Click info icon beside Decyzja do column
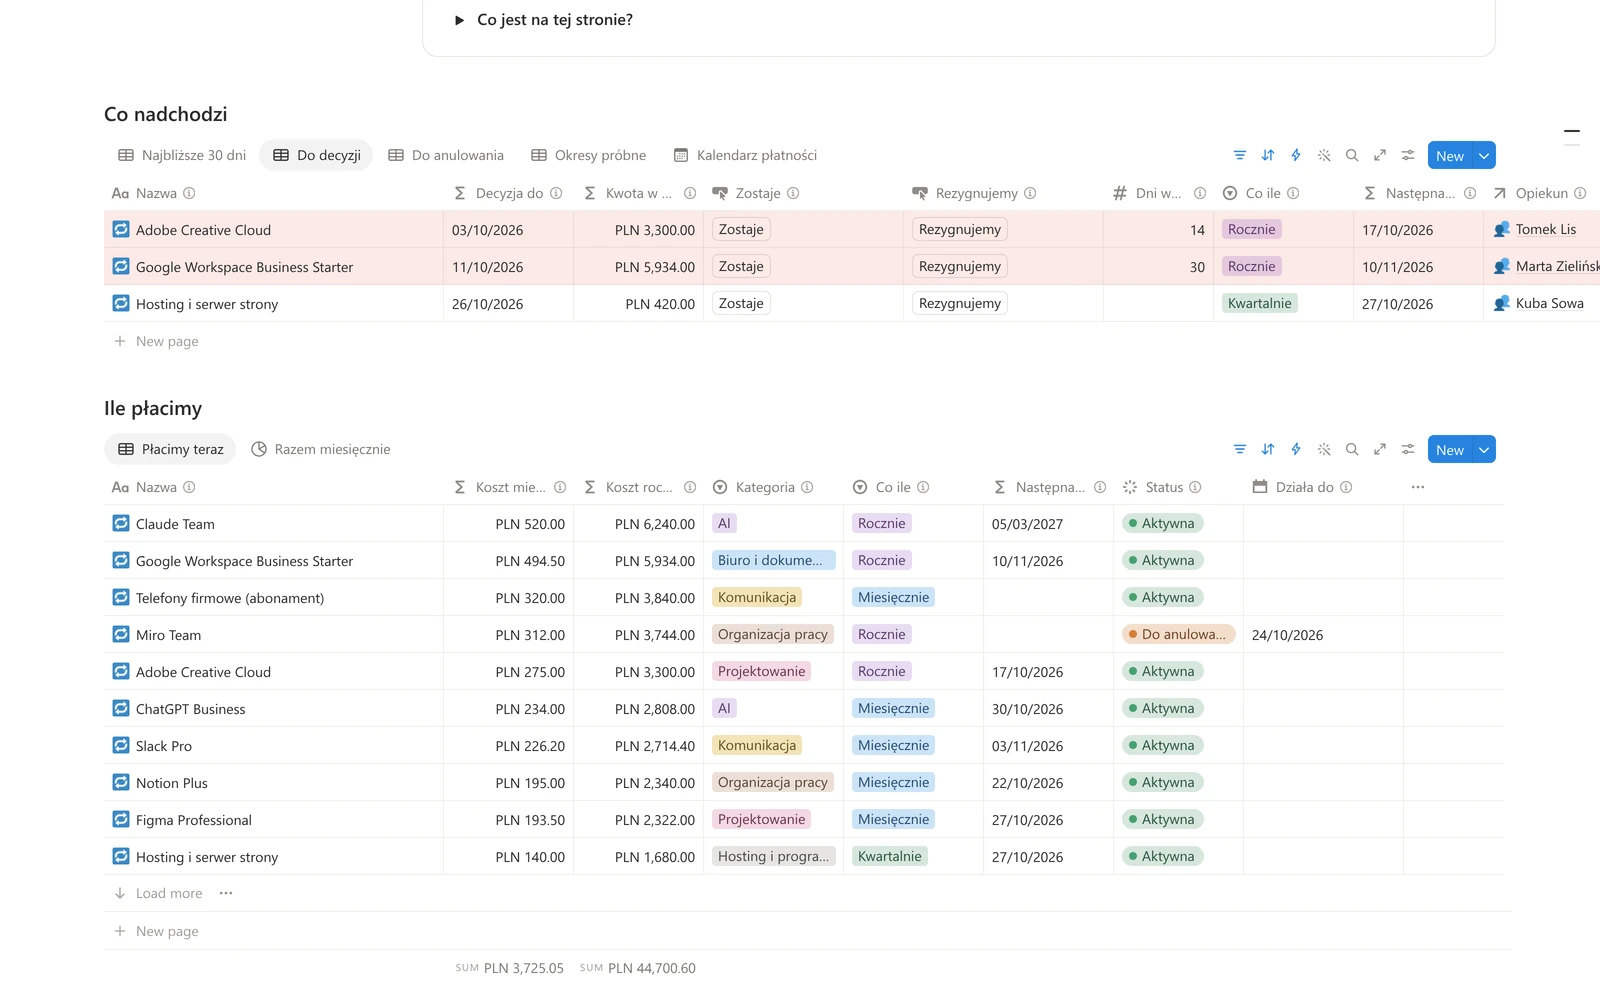The width and height of the screenshot is (1600, 1000). coord(556,193)
